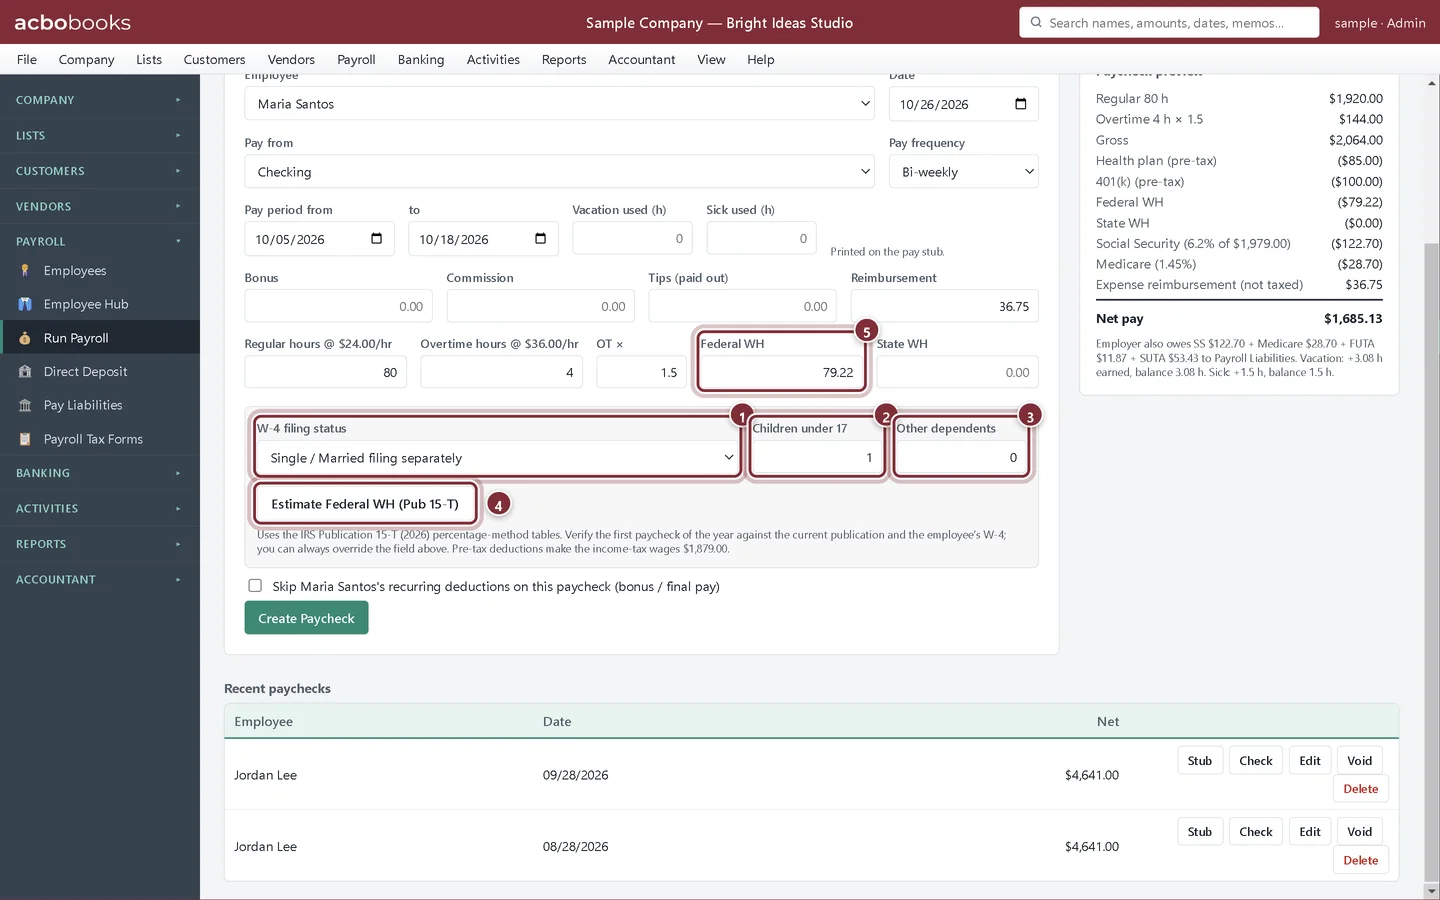
Task: Delete Jordan Lee's 09/28/2026 paycheck
Action: [x=1360, y=789]
